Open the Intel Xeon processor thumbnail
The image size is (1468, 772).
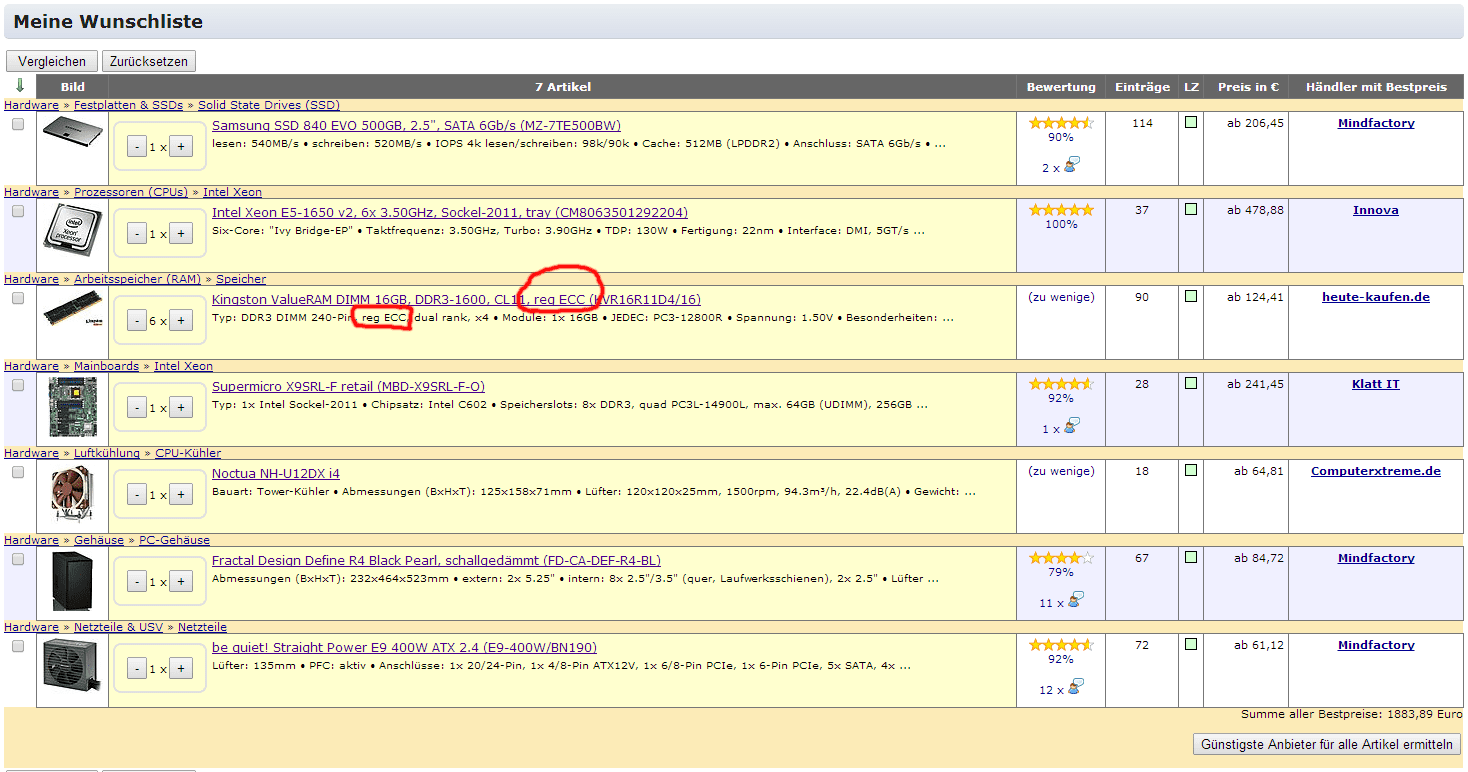click(72, 229)
